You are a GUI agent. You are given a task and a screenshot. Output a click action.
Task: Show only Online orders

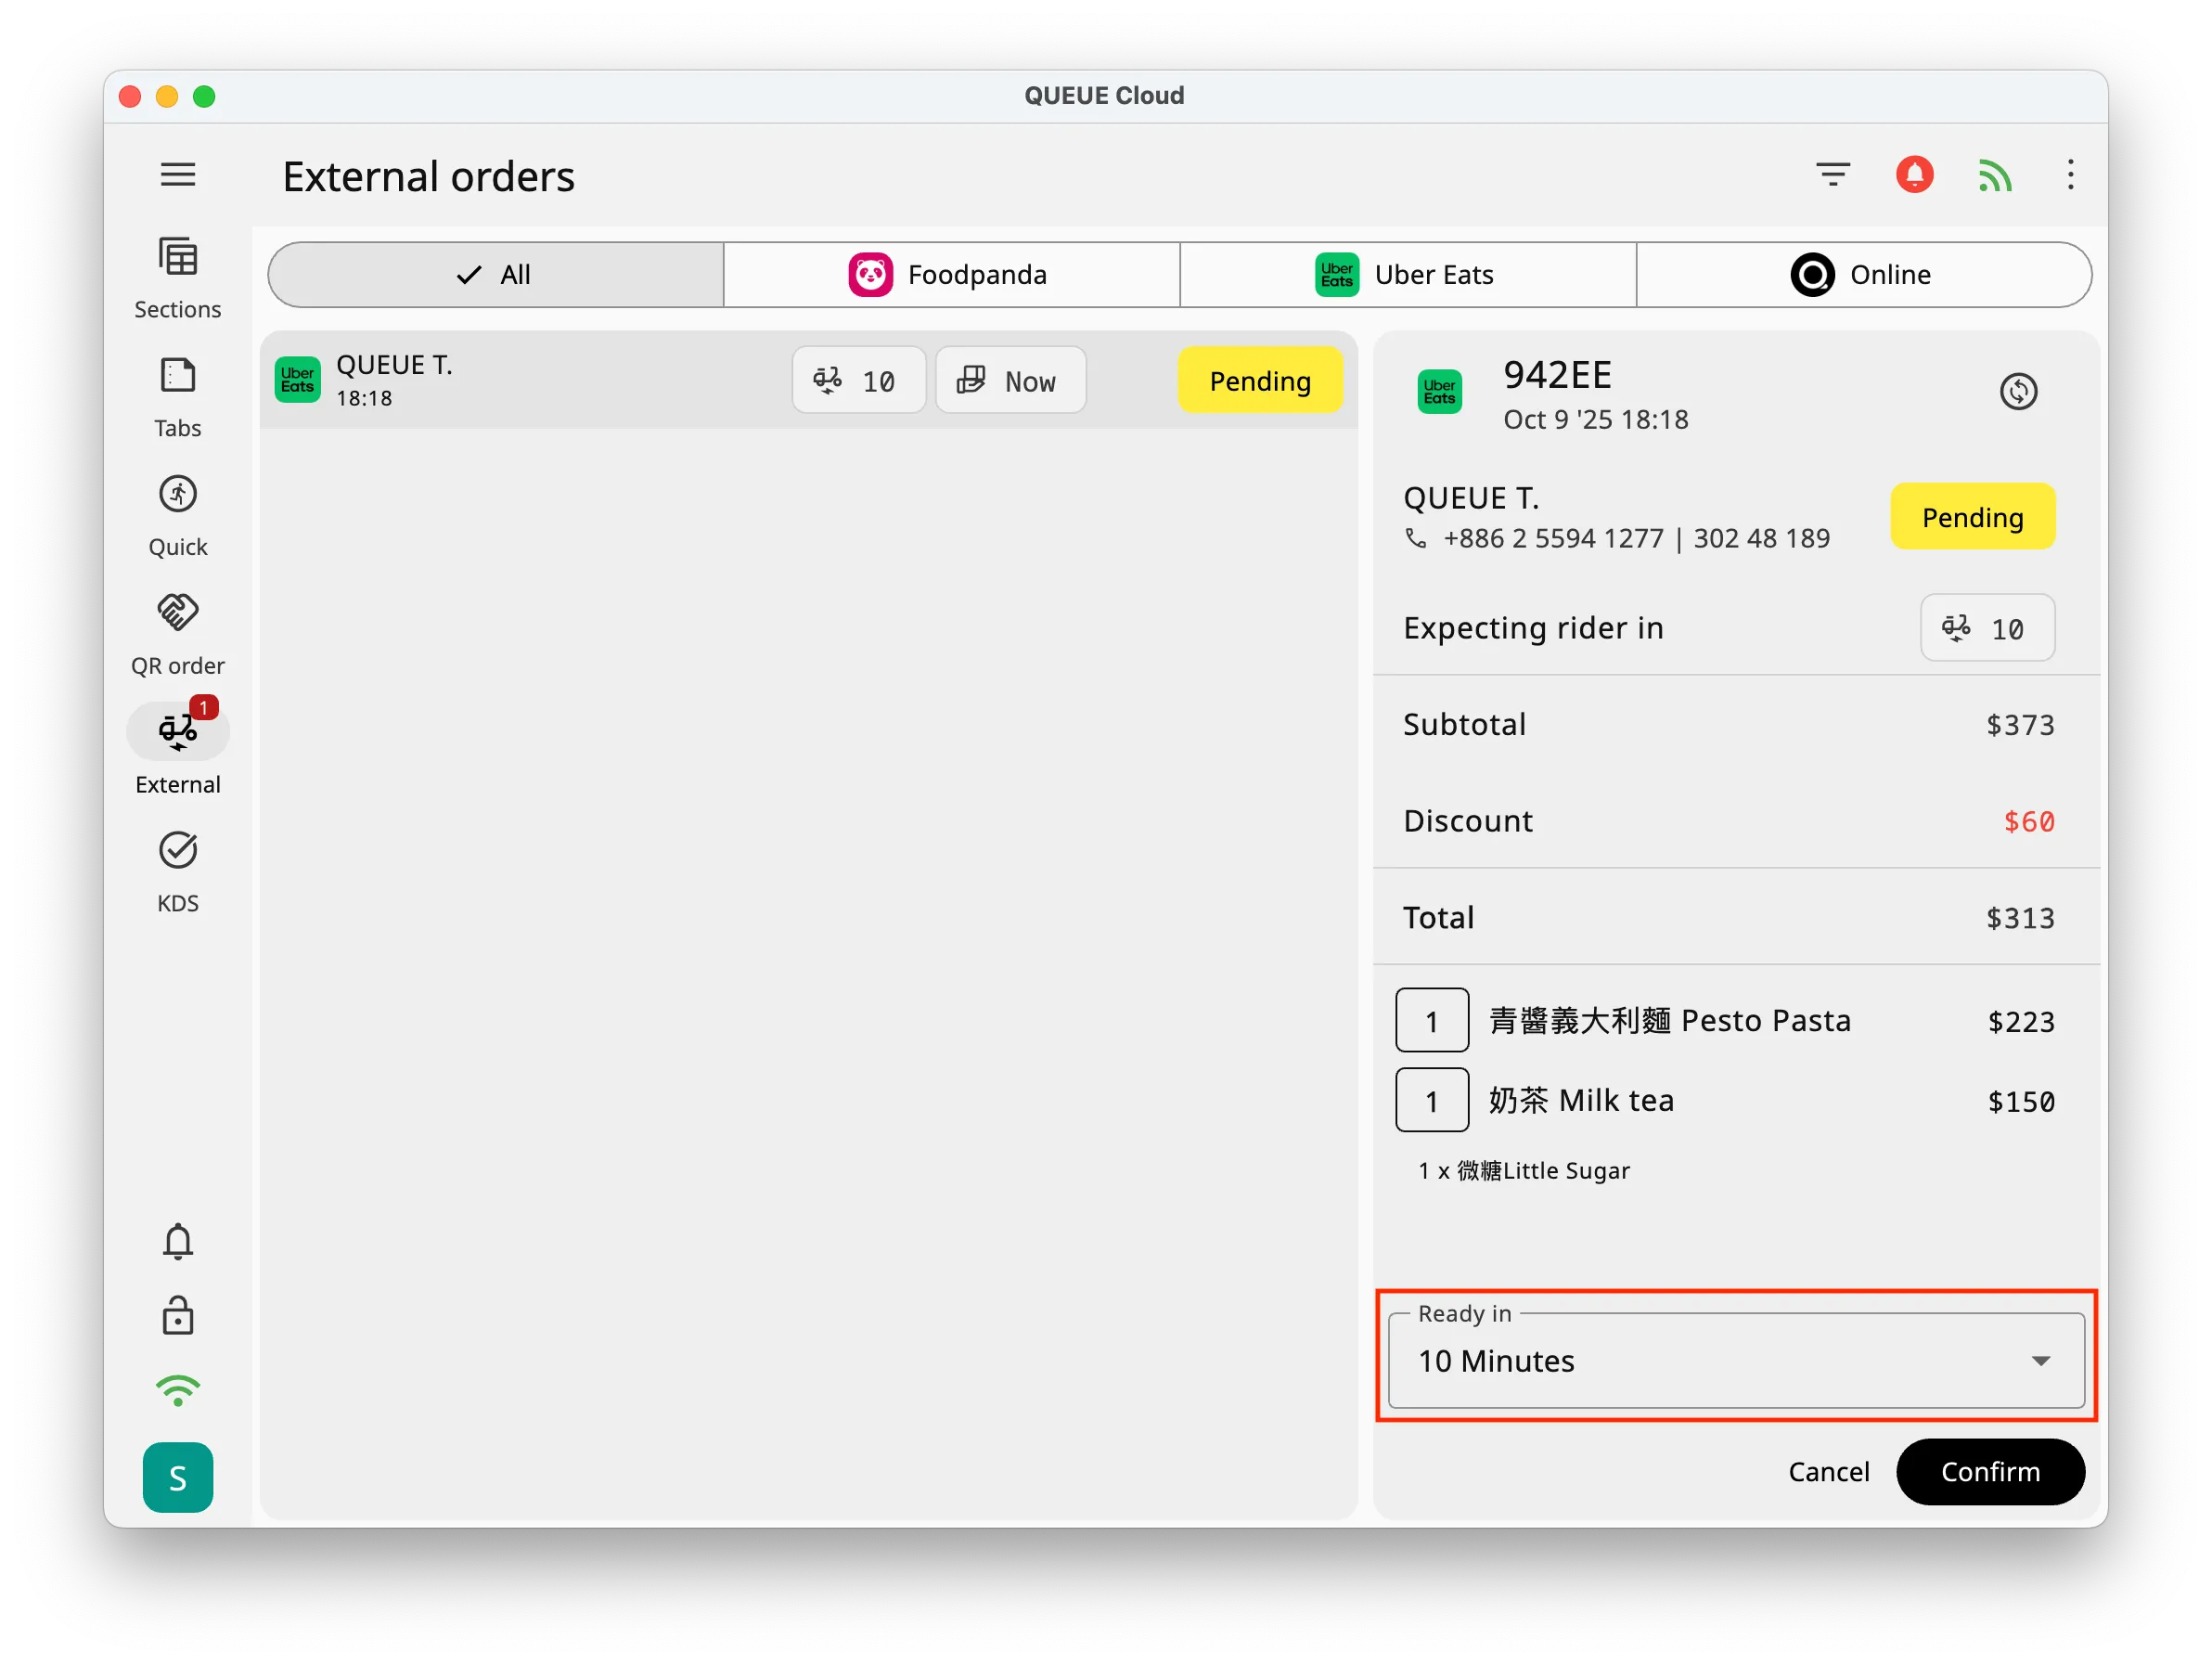[x=1863, y=275]
